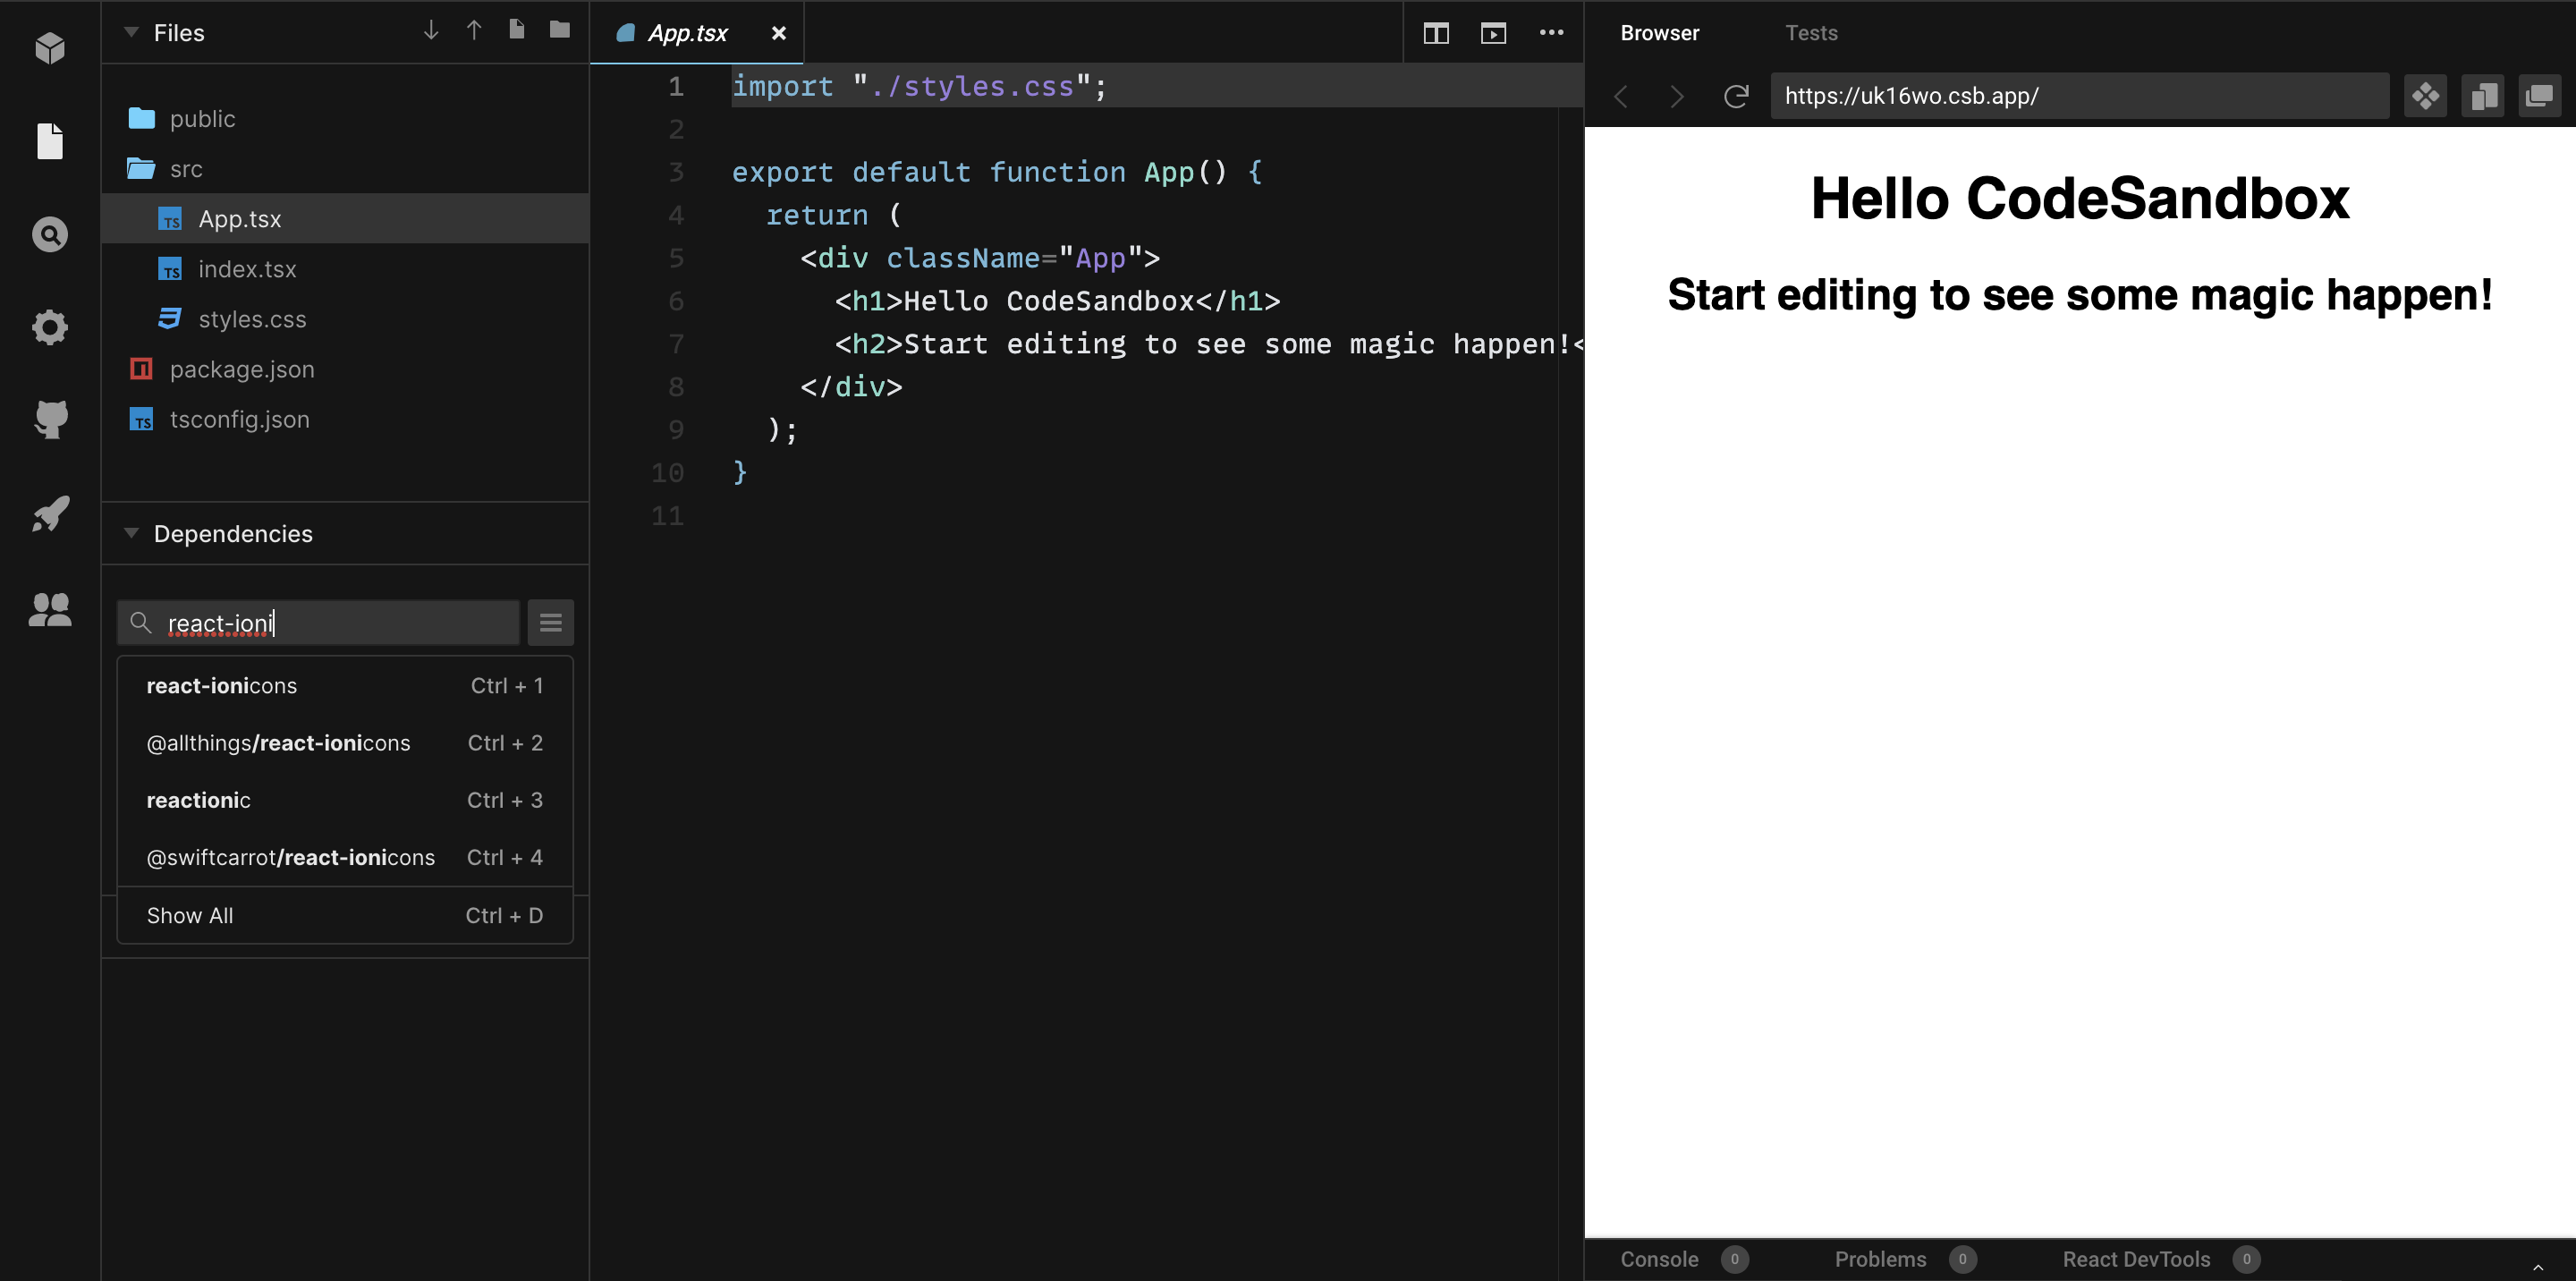Click the new file icon in Files header
This screenshot has width=2576, height=1281.
(x=517, y=30)
